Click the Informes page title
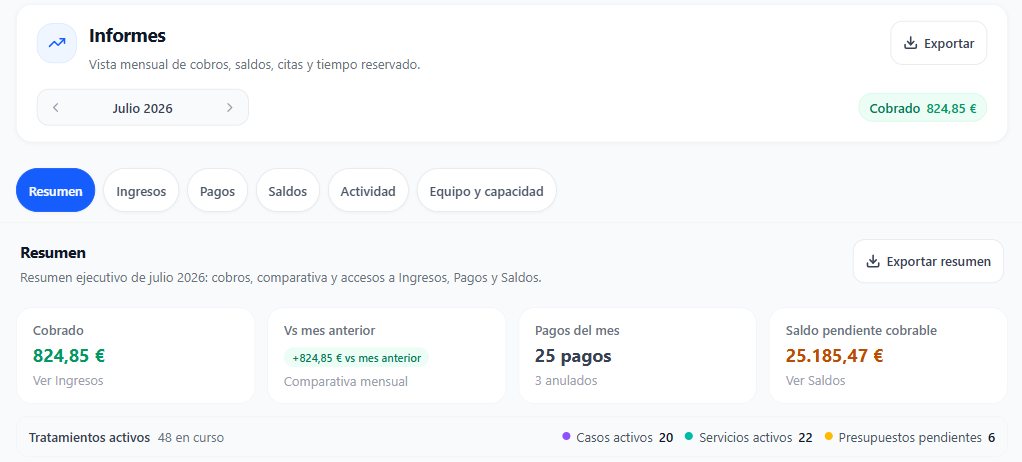 127,35
